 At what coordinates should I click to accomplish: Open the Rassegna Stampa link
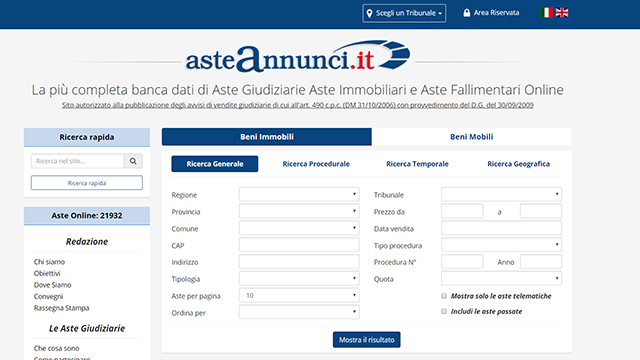61,308
